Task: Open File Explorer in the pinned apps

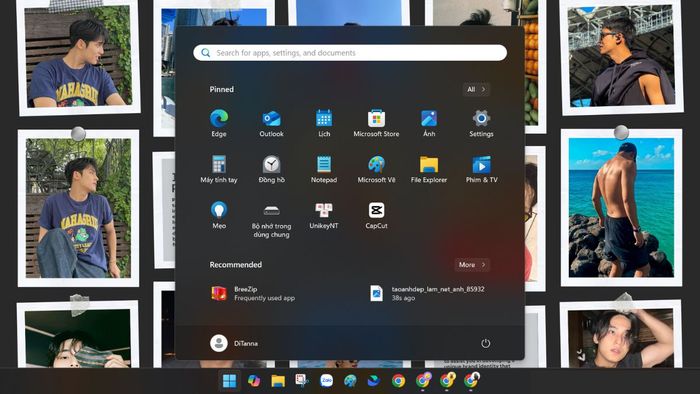Action: point(429,169)
